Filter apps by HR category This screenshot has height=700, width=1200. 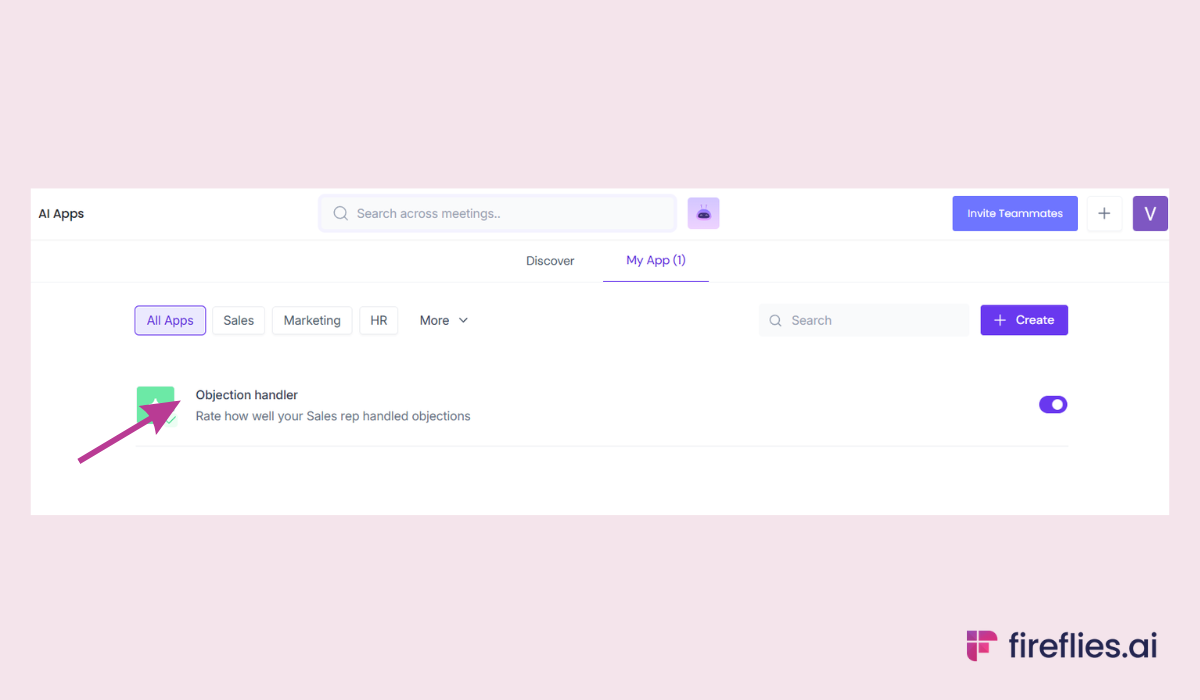tap(378, 320)
